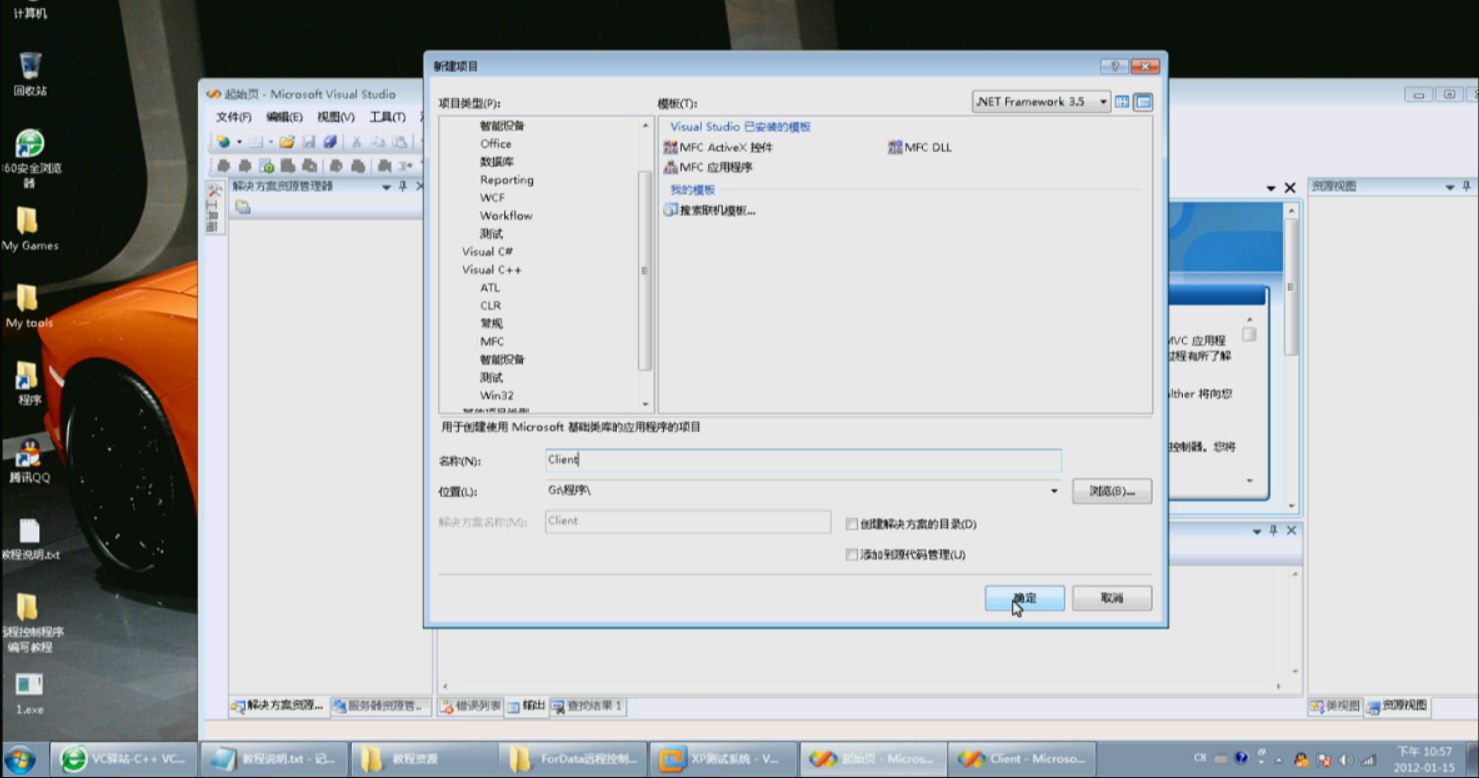The width and height of the screenshot is (1479, 778).
Task: Click the folder icon in Solution Explorer toolbar
Action: [x=242, y=207]
